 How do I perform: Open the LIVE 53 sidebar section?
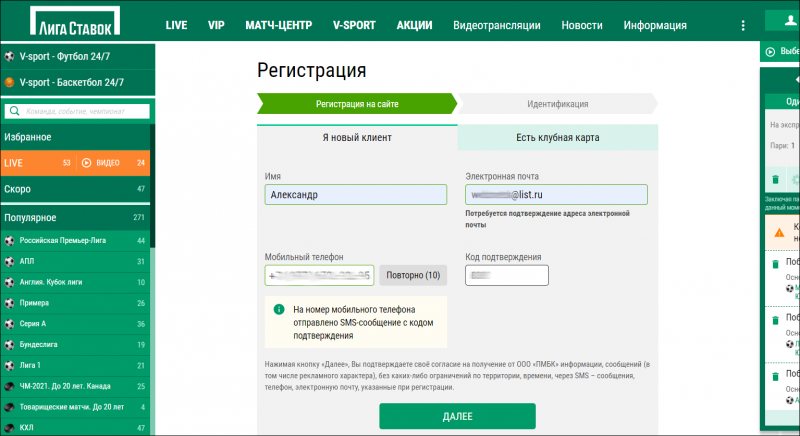(x=38, y=163)
